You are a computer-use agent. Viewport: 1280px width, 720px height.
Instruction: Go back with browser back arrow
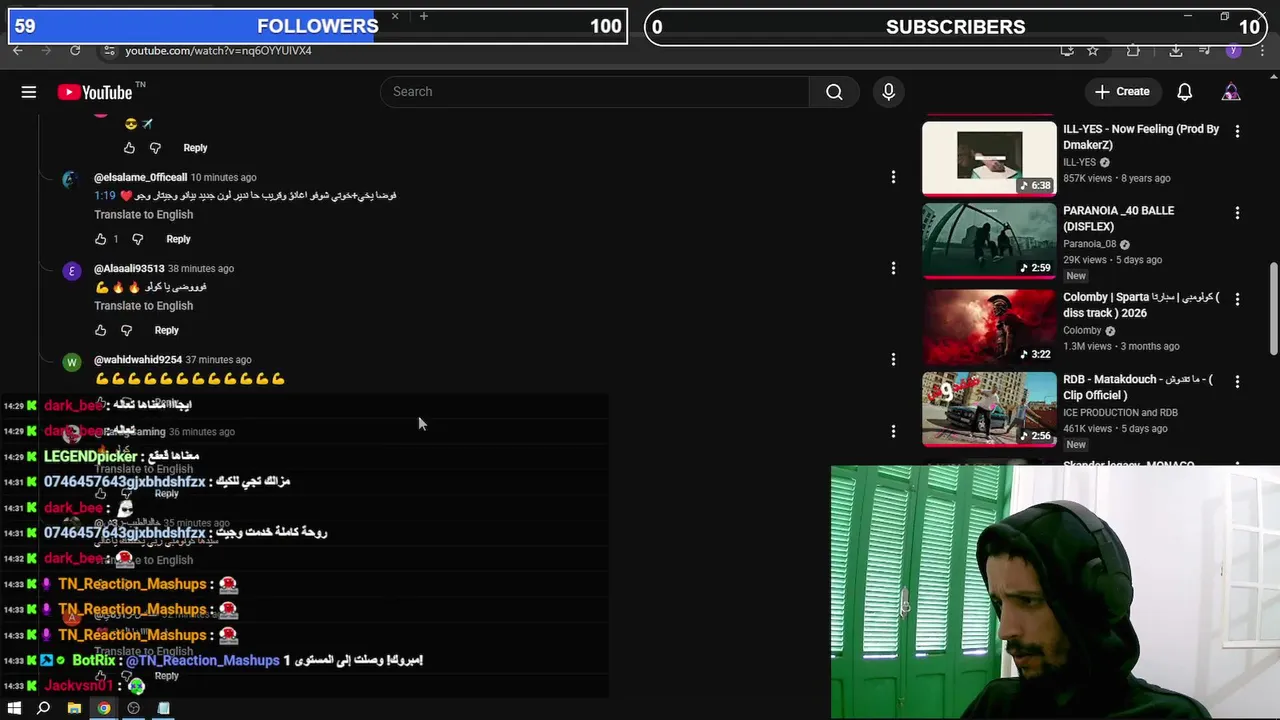[18, 50]
